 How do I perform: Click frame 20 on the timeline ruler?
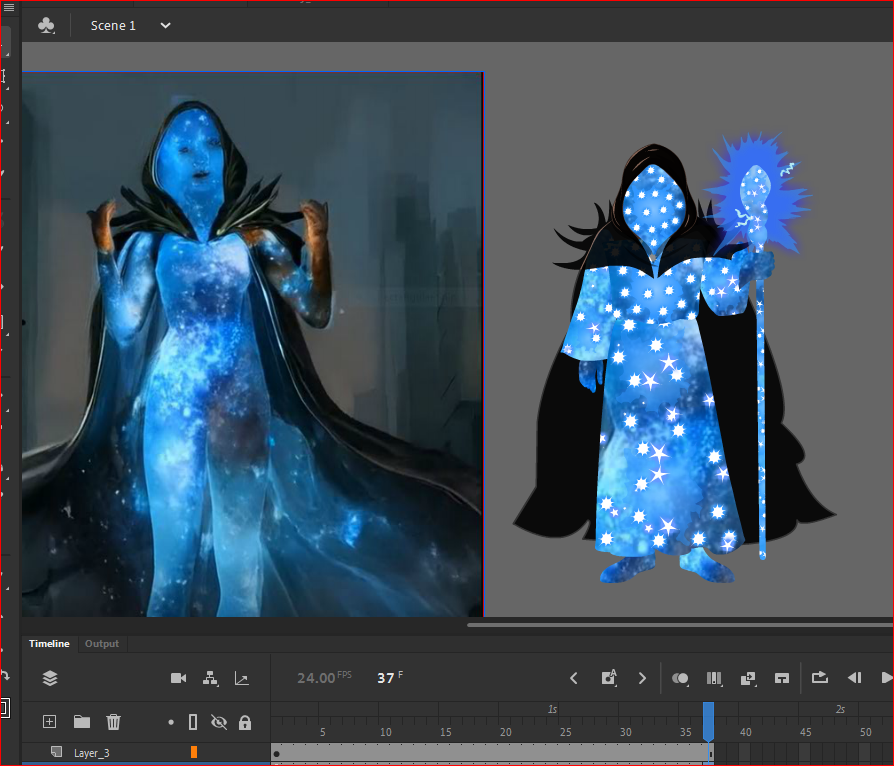coord(506,732)
